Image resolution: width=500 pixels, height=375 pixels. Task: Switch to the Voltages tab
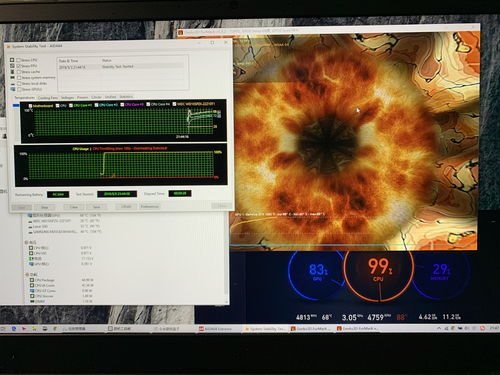(x=67, y=97)
